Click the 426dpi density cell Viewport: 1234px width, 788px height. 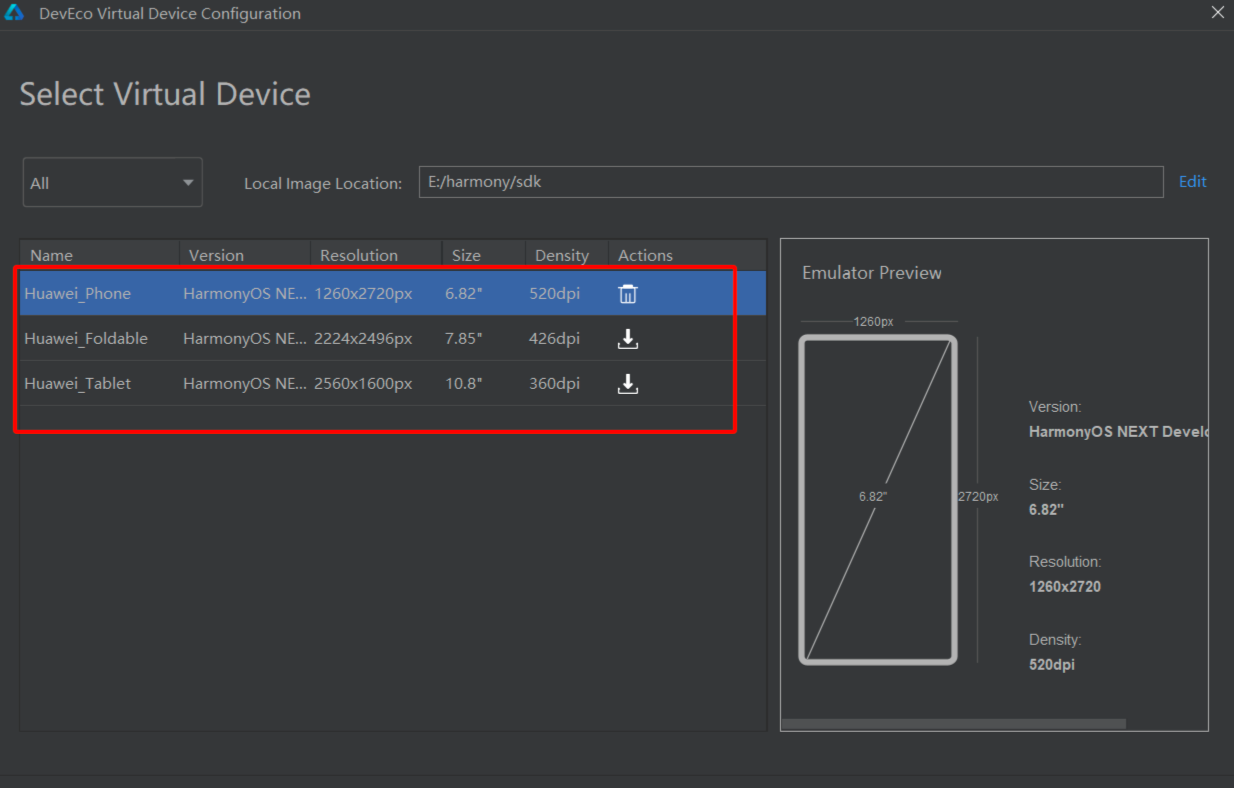tap(554, 339)
